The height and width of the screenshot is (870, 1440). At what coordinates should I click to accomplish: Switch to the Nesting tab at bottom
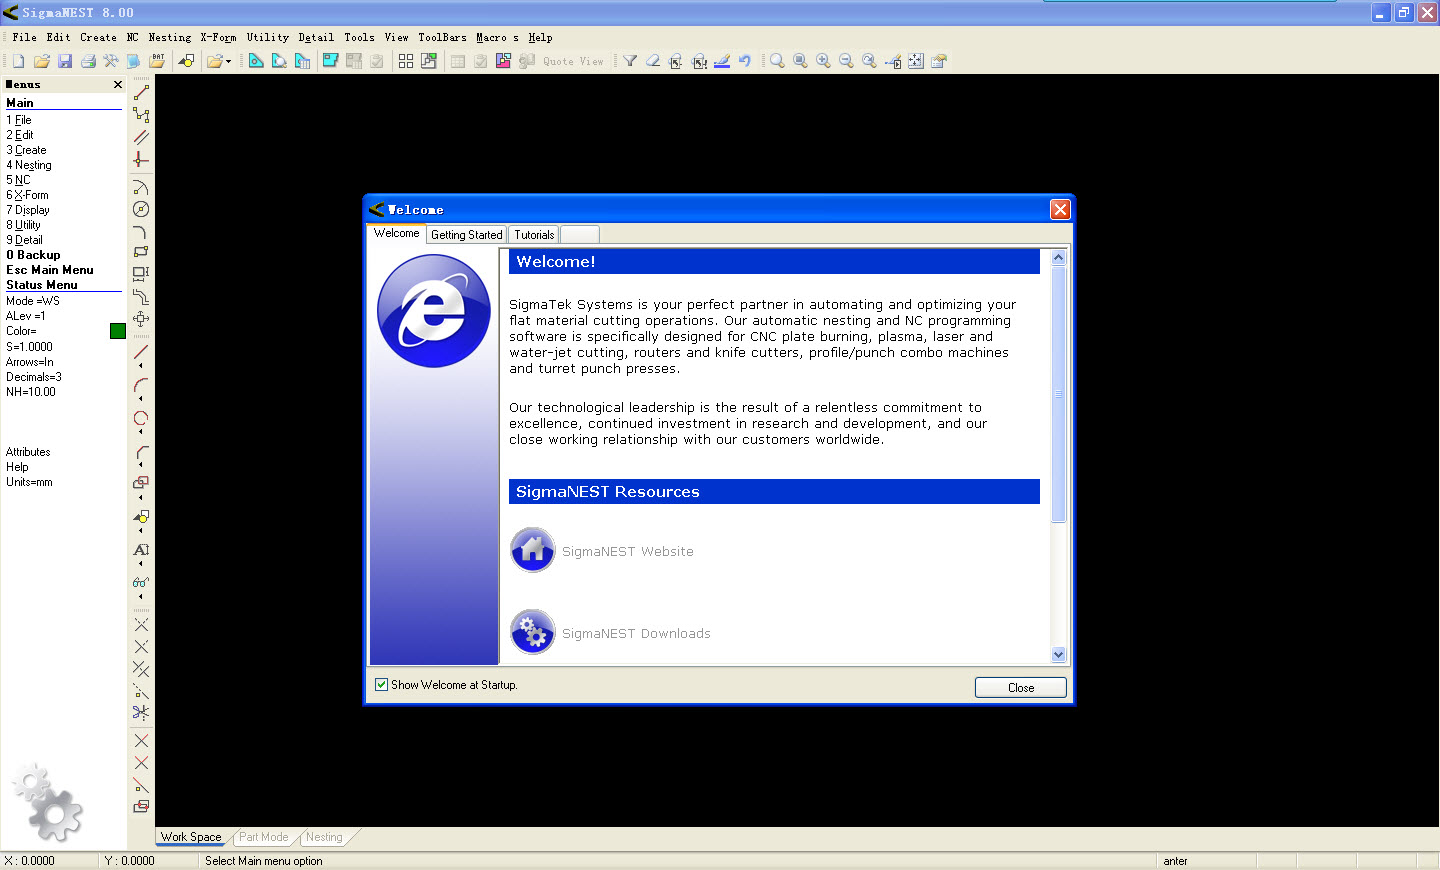coord(324,837)
